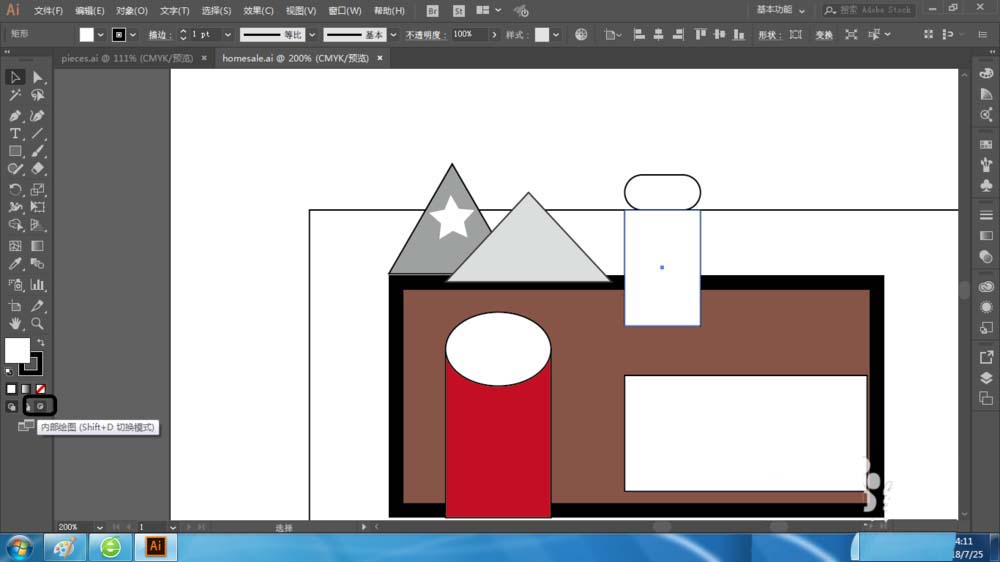Open the 基本功能 workspace dropdown

click(x=780, y=10)
